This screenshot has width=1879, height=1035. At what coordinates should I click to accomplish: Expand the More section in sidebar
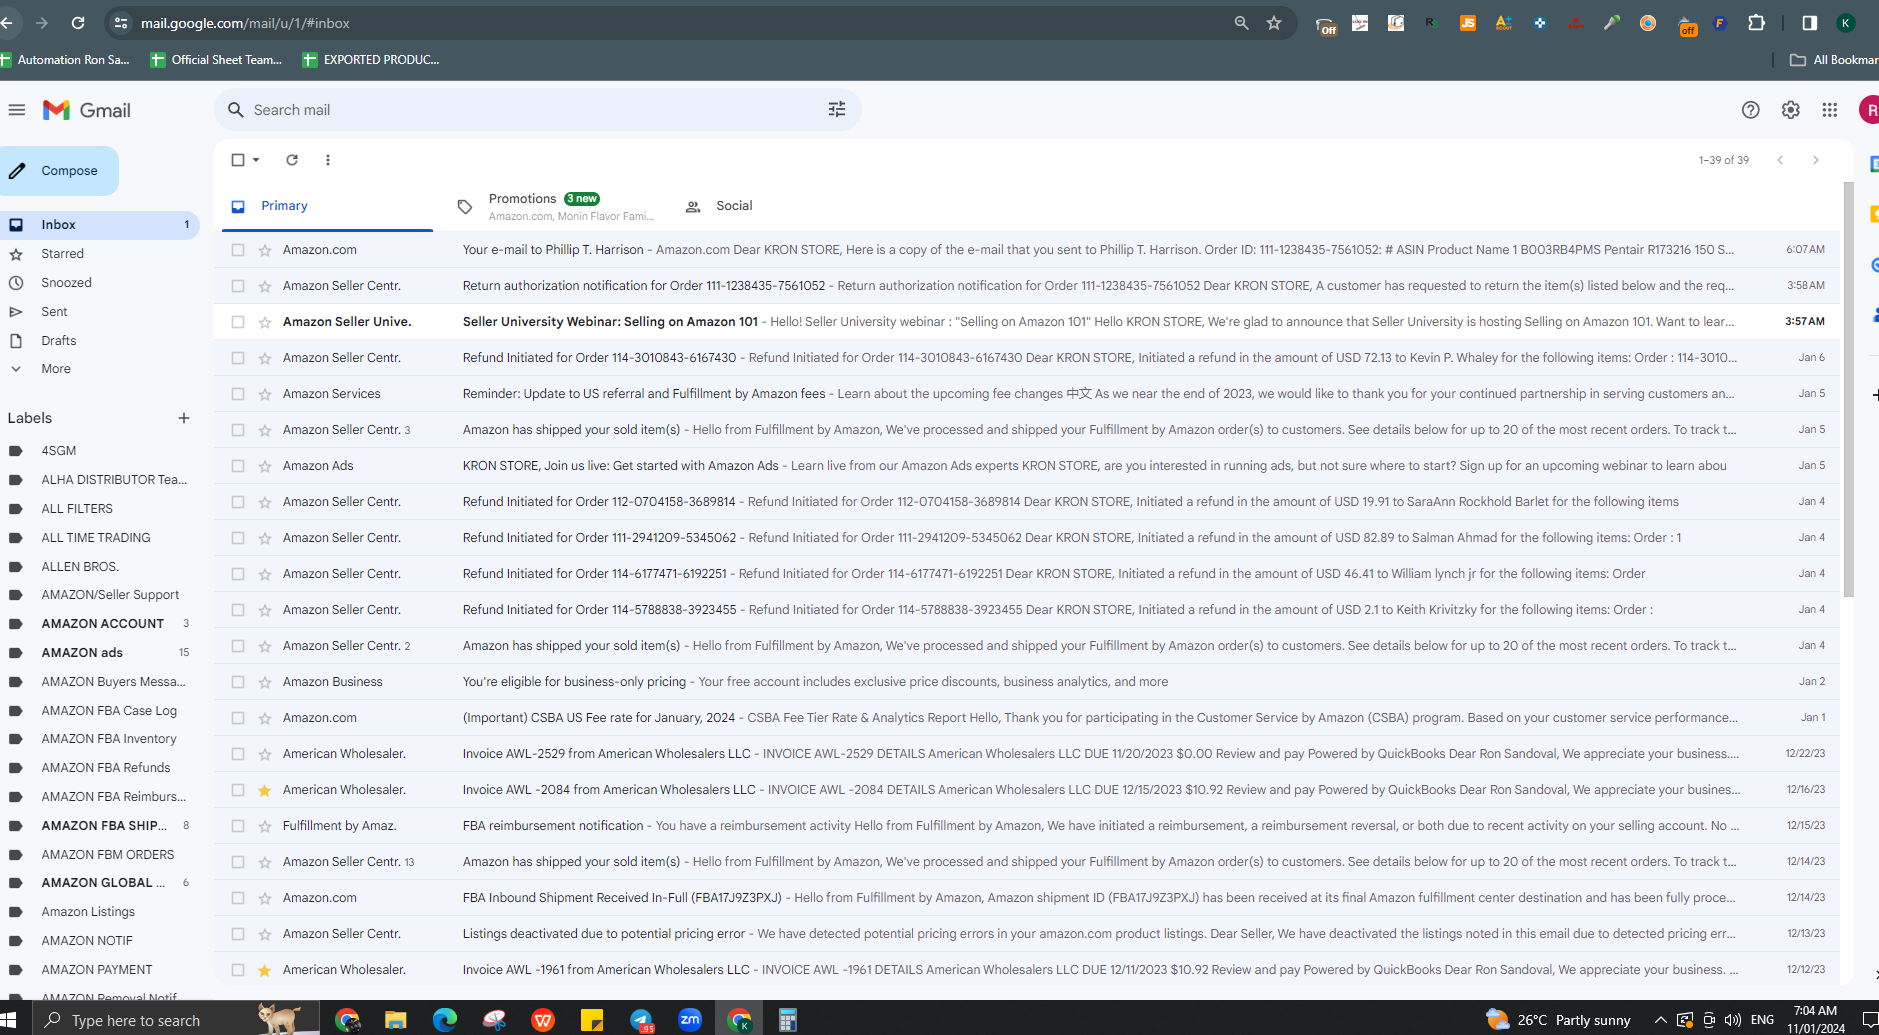[x=56, y=369]
